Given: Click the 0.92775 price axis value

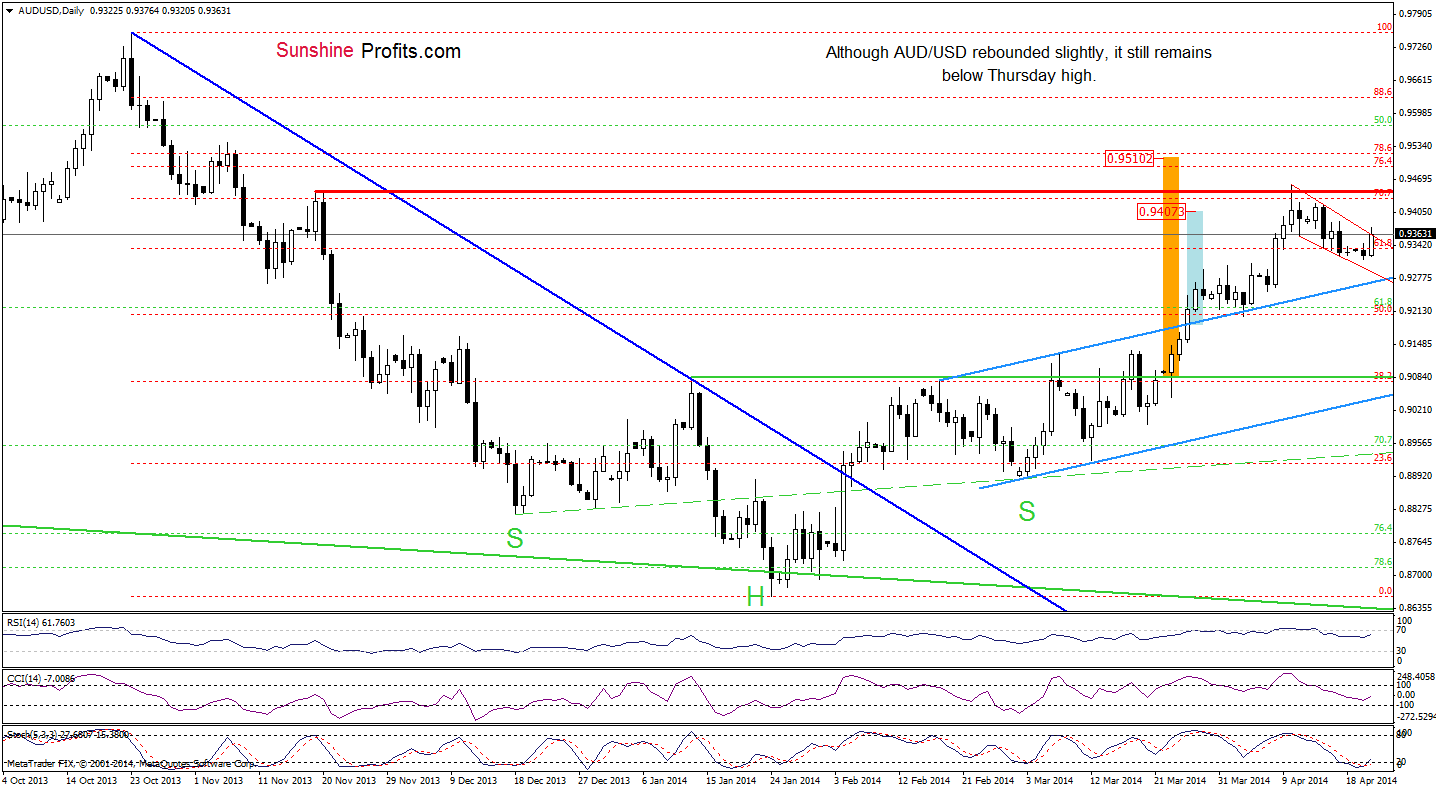Looking at the screenshot, I should [1417, 278].
